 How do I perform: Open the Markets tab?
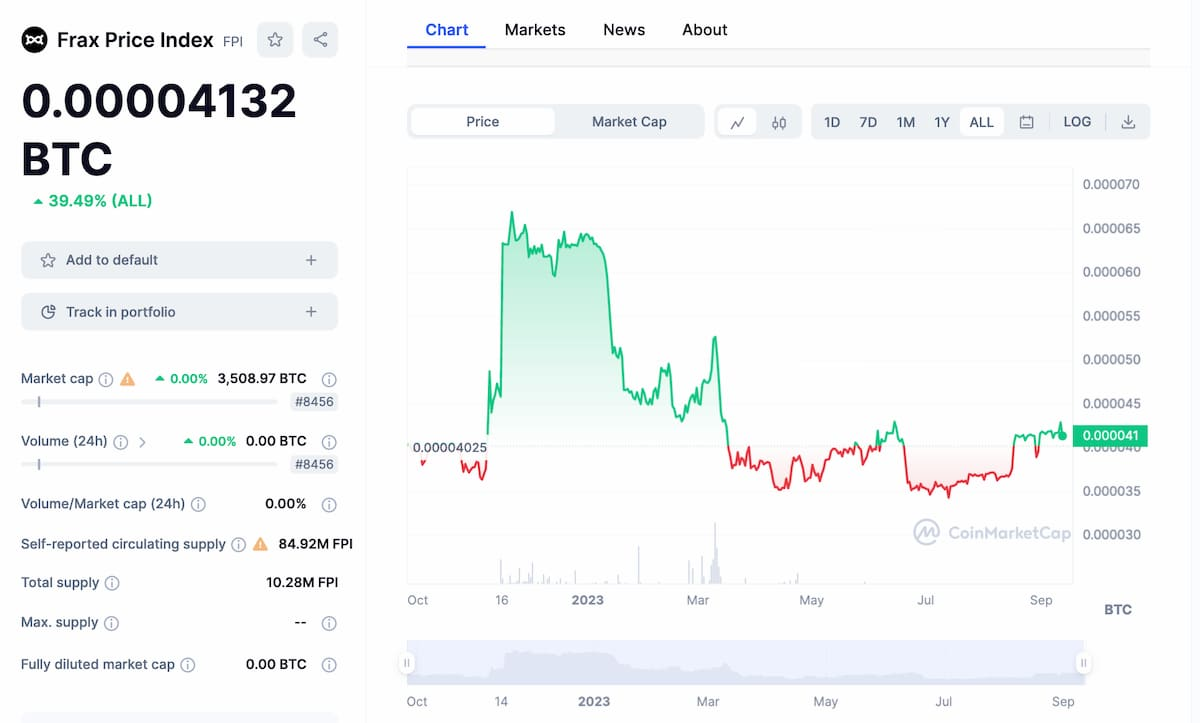tap(535, 30)
